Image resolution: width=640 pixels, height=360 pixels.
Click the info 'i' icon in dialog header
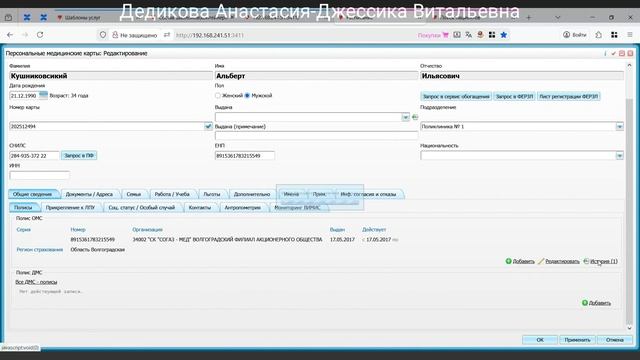pyautogui.click(x=605, y=53)
